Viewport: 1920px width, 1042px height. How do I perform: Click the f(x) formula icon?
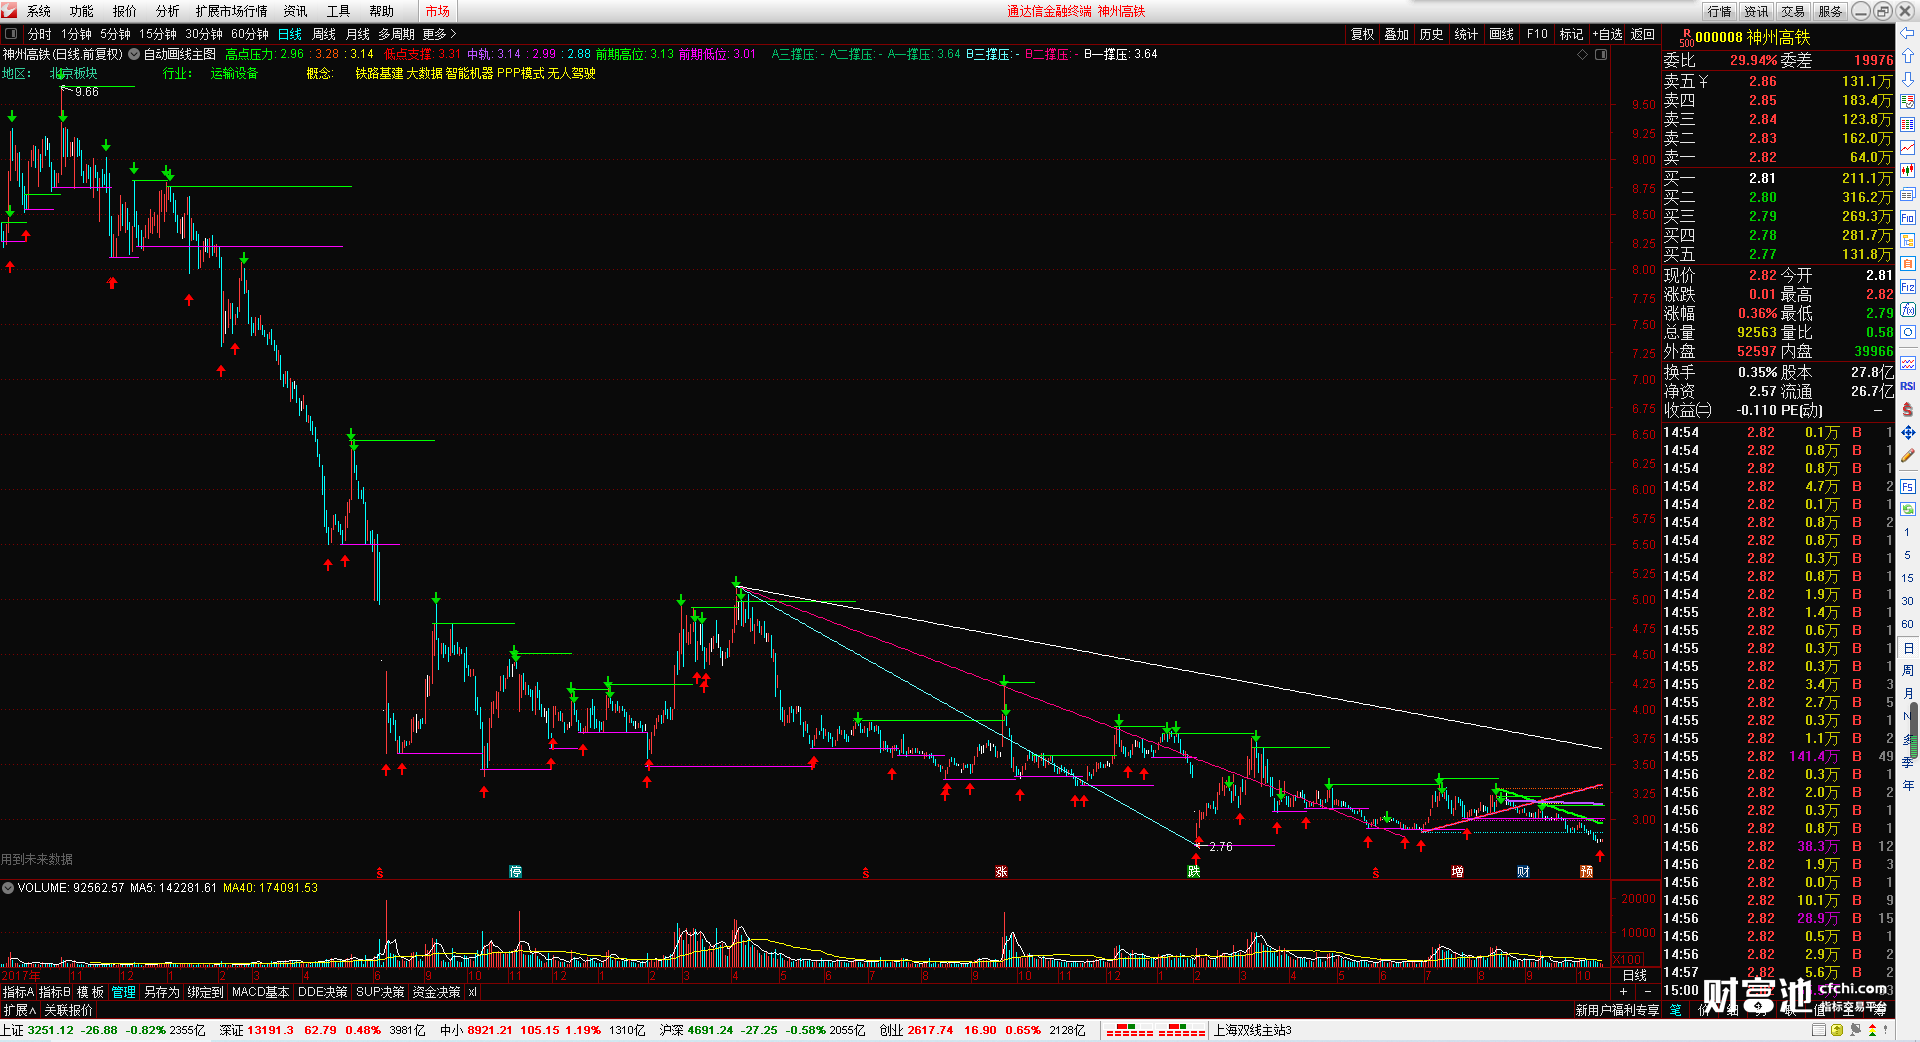click(x=1908, y=310)
